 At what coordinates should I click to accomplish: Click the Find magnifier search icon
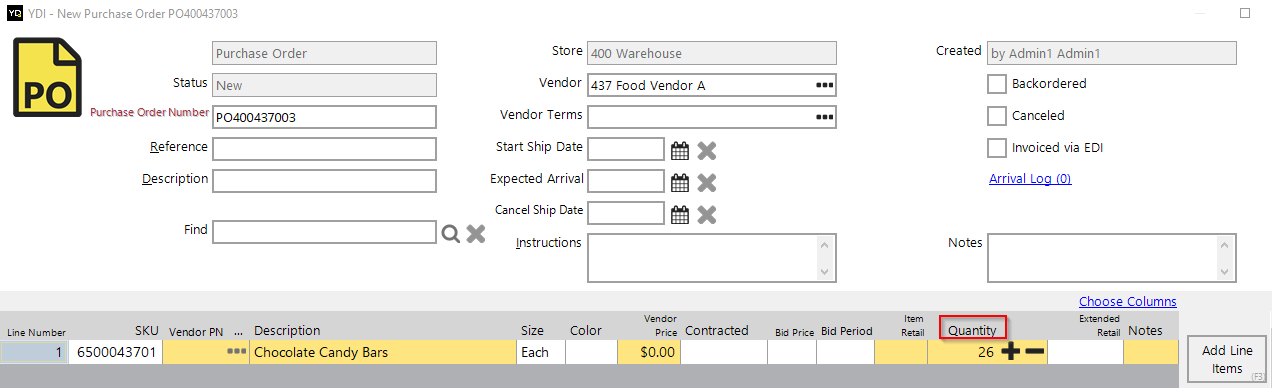[451, 233]
